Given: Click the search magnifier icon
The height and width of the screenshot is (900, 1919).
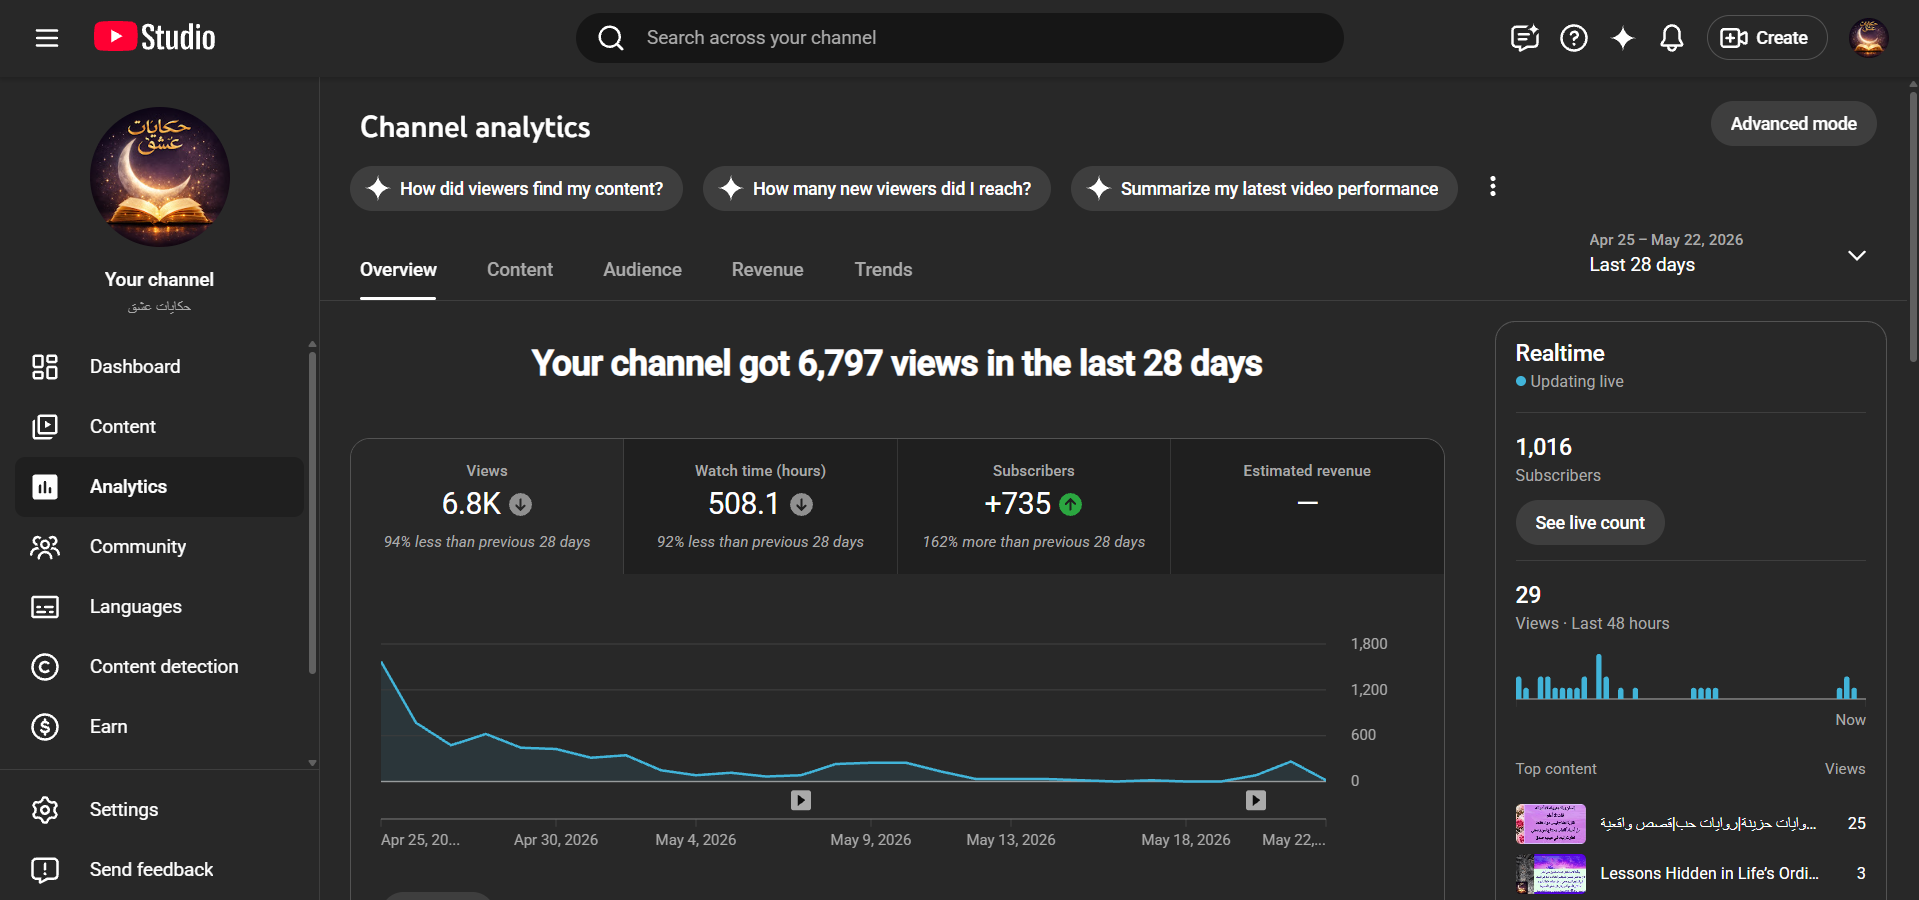Looking at the screenshot, I should coord(611,38).
